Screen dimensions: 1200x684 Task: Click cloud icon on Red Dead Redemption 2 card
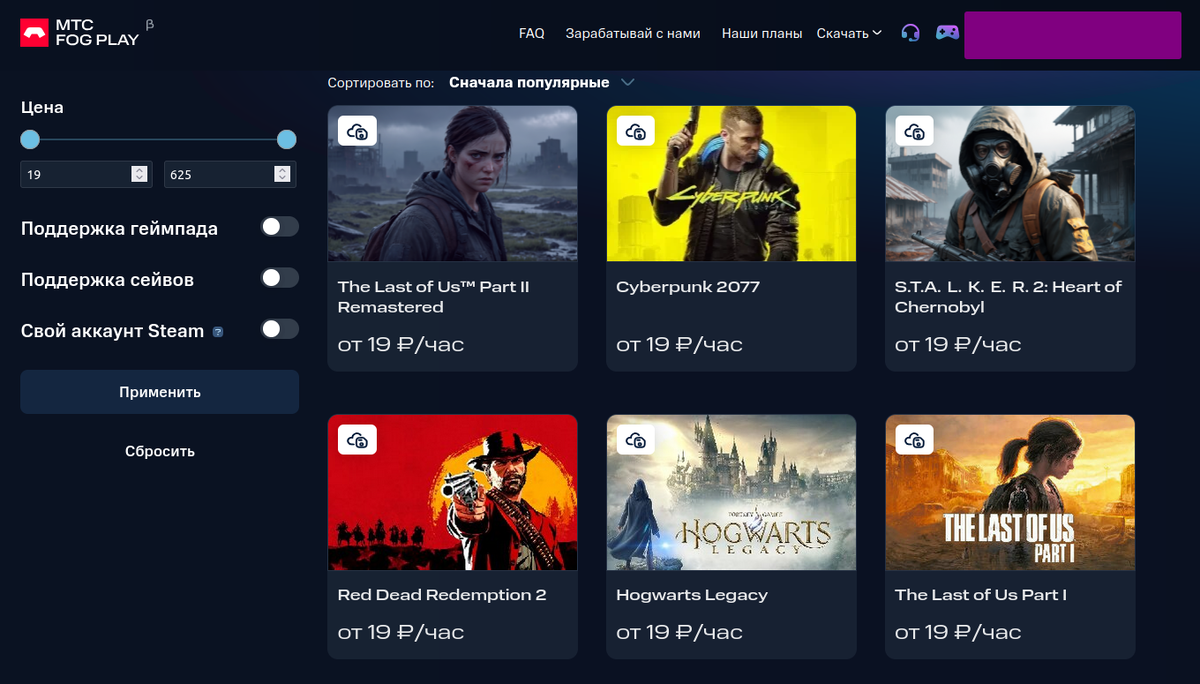[357, 439]
